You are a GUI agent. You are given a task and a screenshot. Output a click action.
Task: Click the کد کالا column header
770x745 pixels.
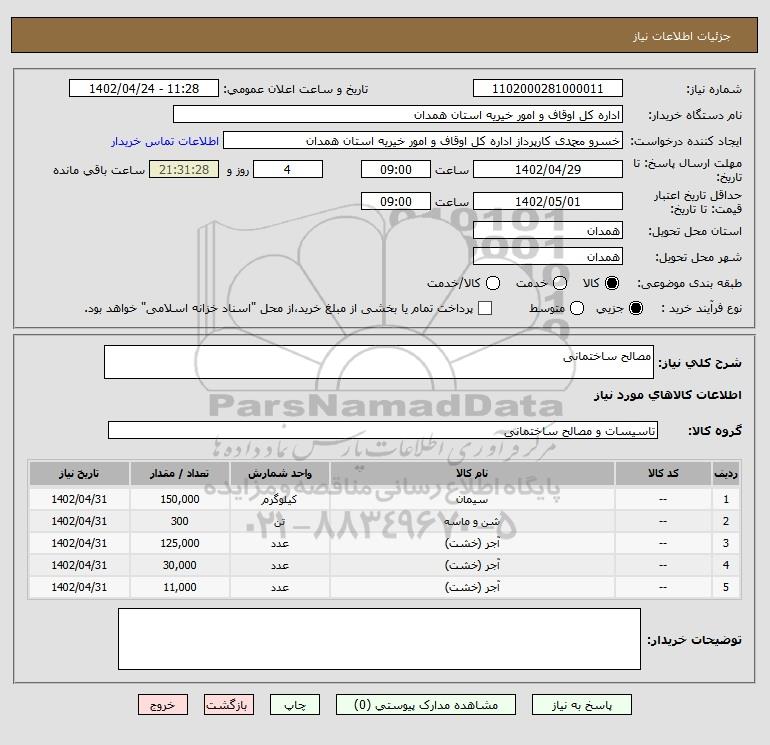pos(663,473)
